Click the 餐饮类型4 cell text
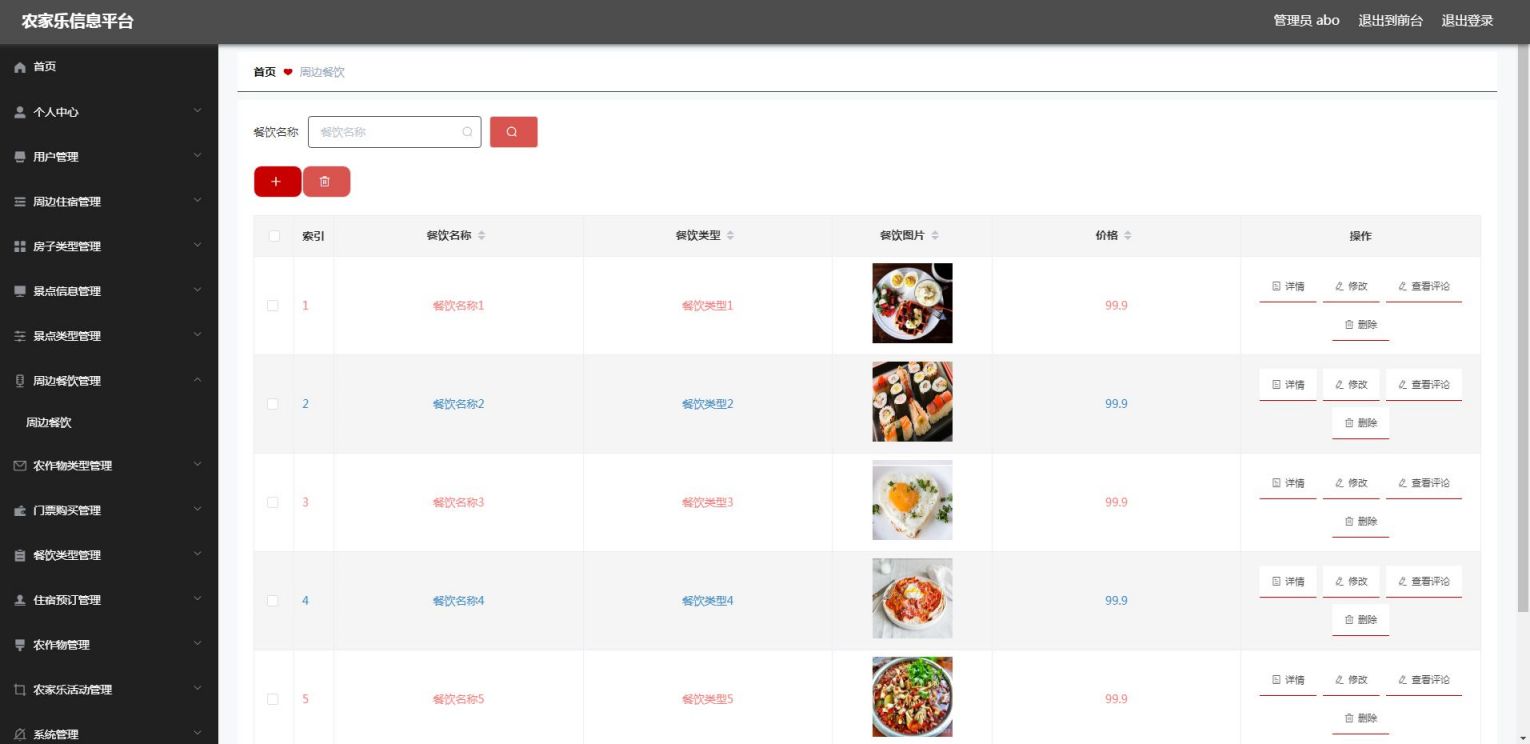This screenshot has height=744, width=1530. click(x=708, y=601)
